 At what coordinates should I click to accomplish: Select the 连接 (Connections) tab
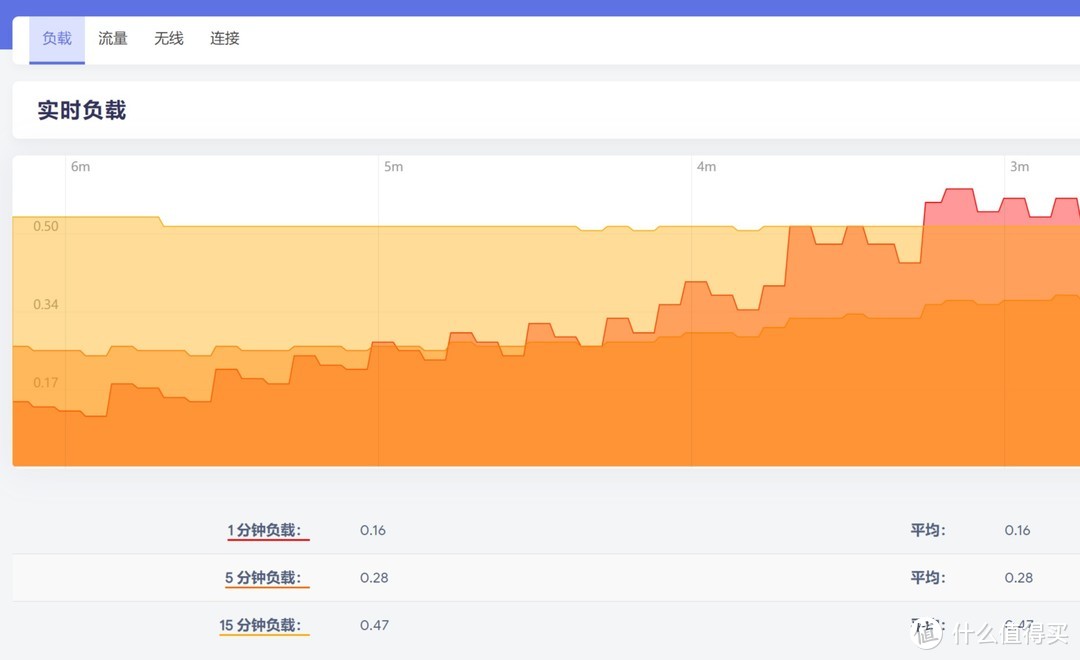[224, 38]
